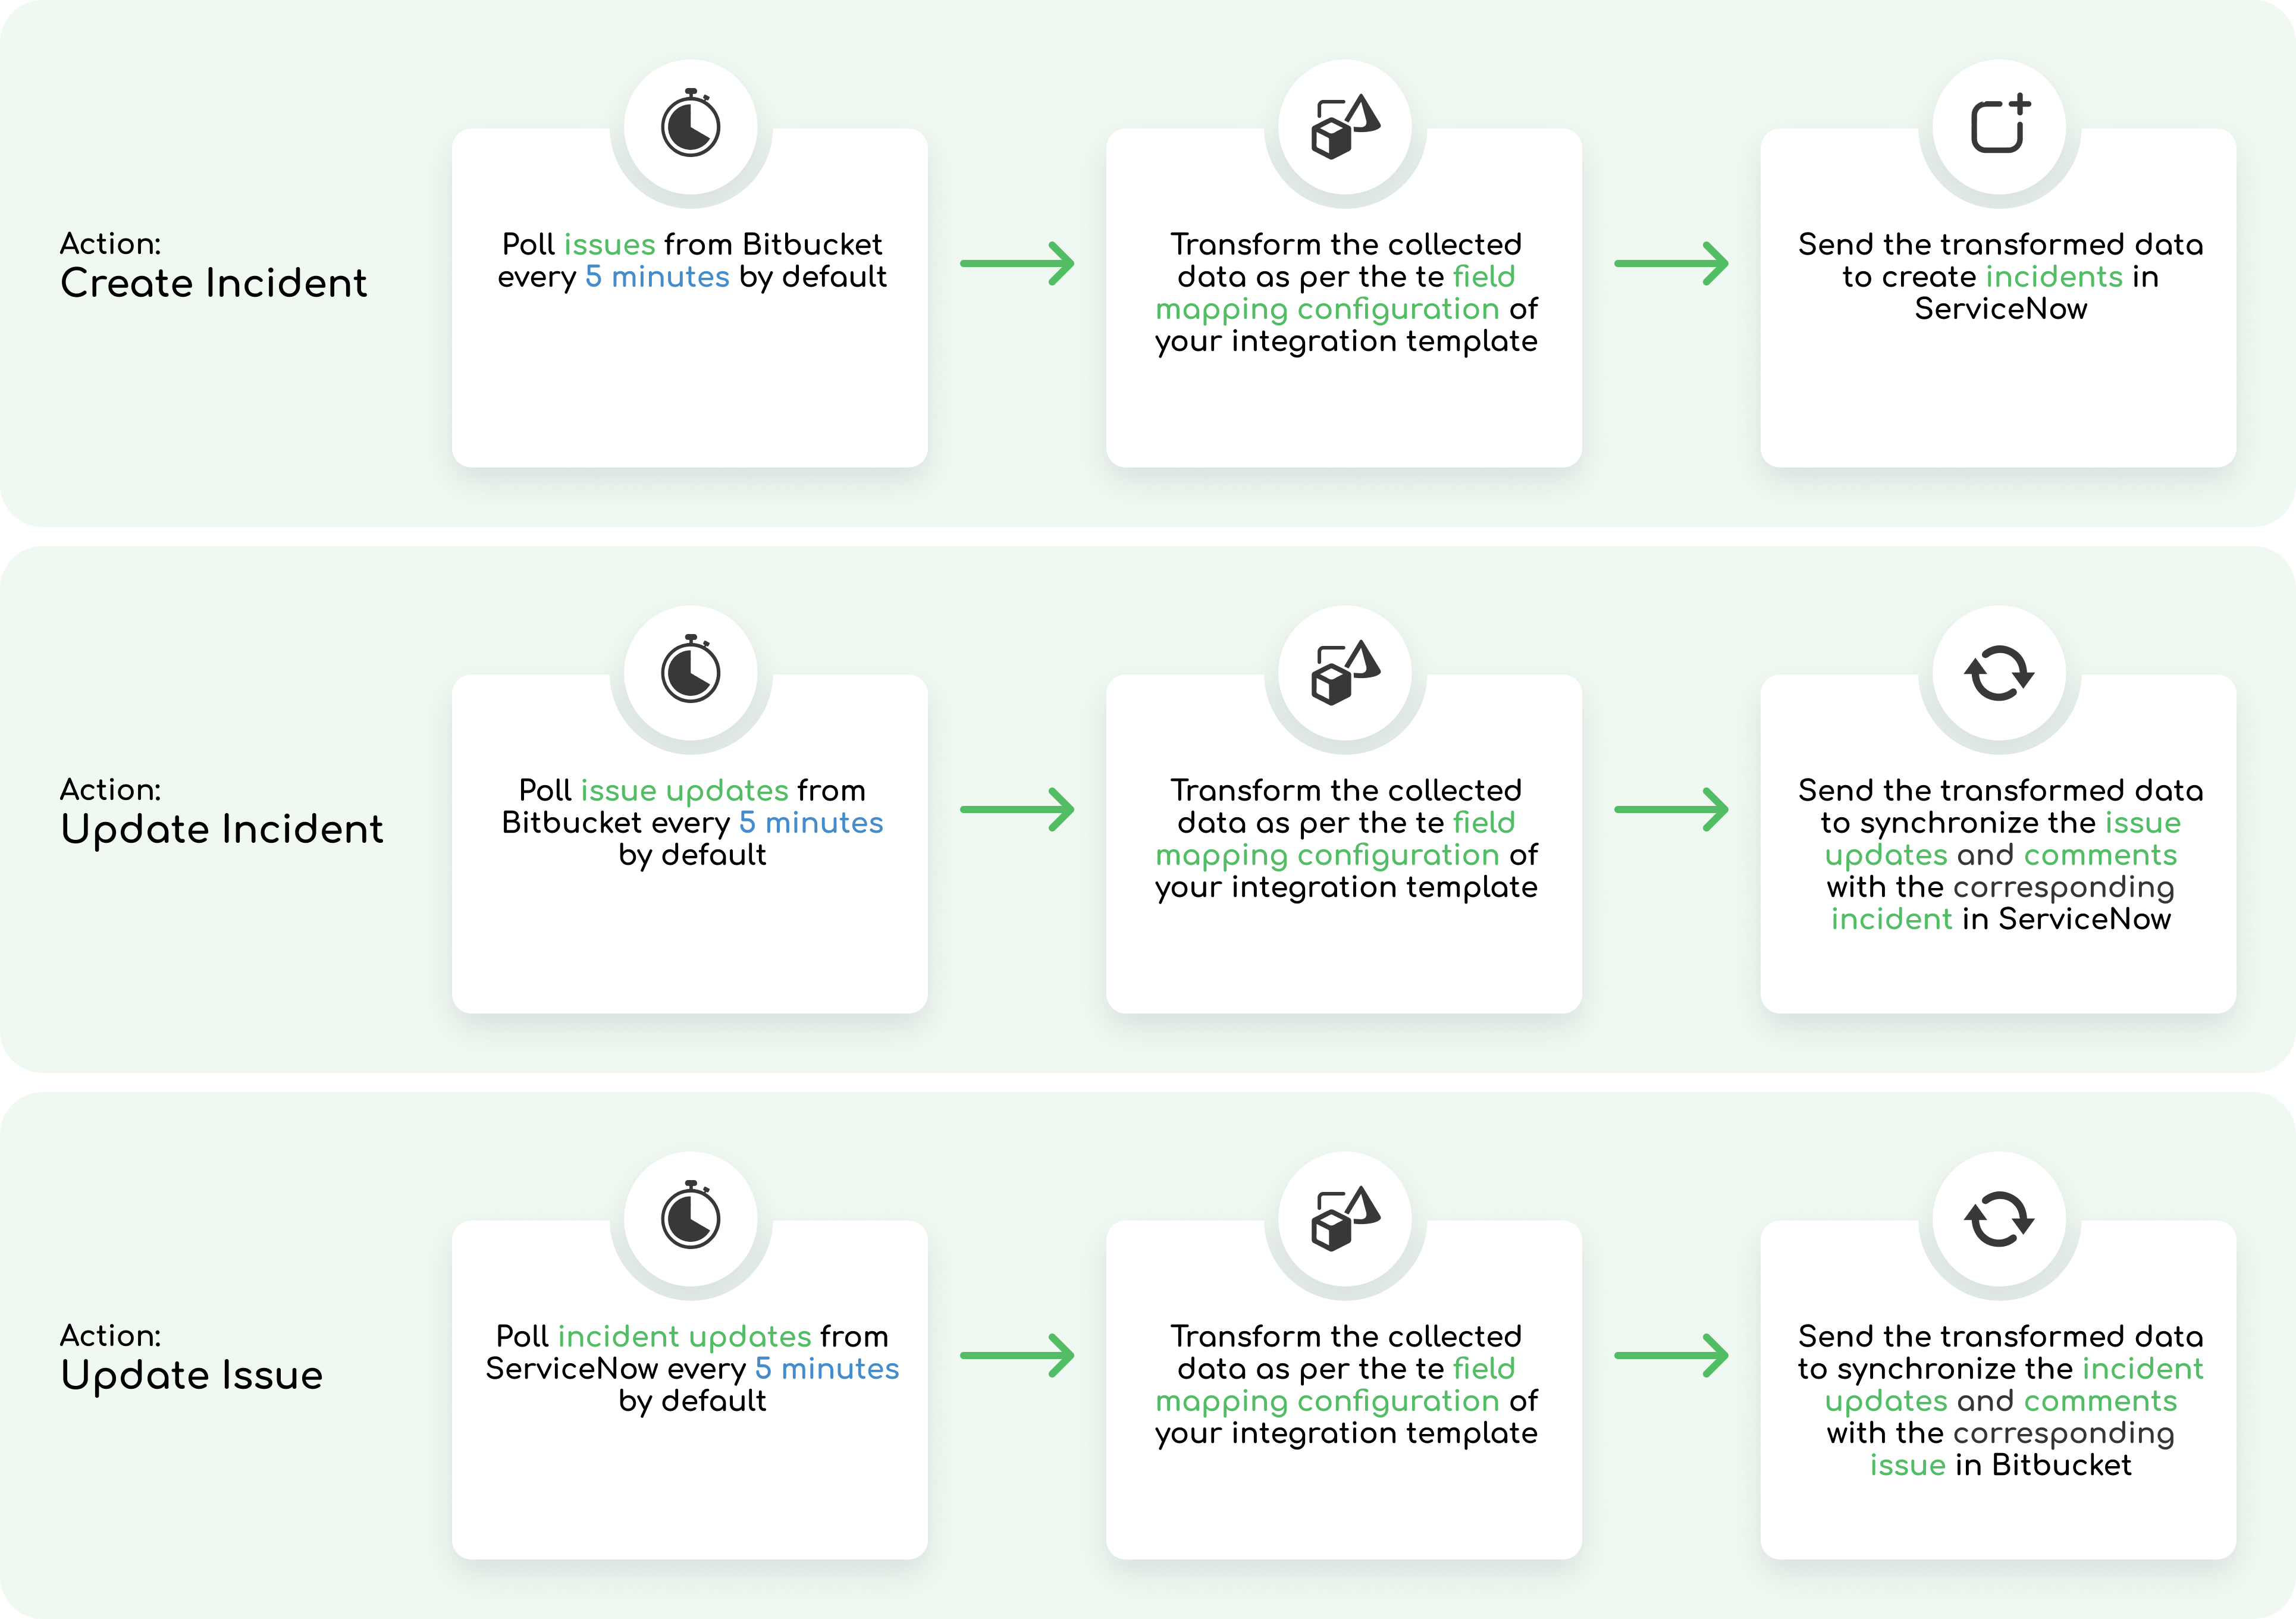Screen dimensions: 2296x1619
Task: Select the create-new plus icon above ServiceNow incidents card
Action: click(x=1999, y=124)
